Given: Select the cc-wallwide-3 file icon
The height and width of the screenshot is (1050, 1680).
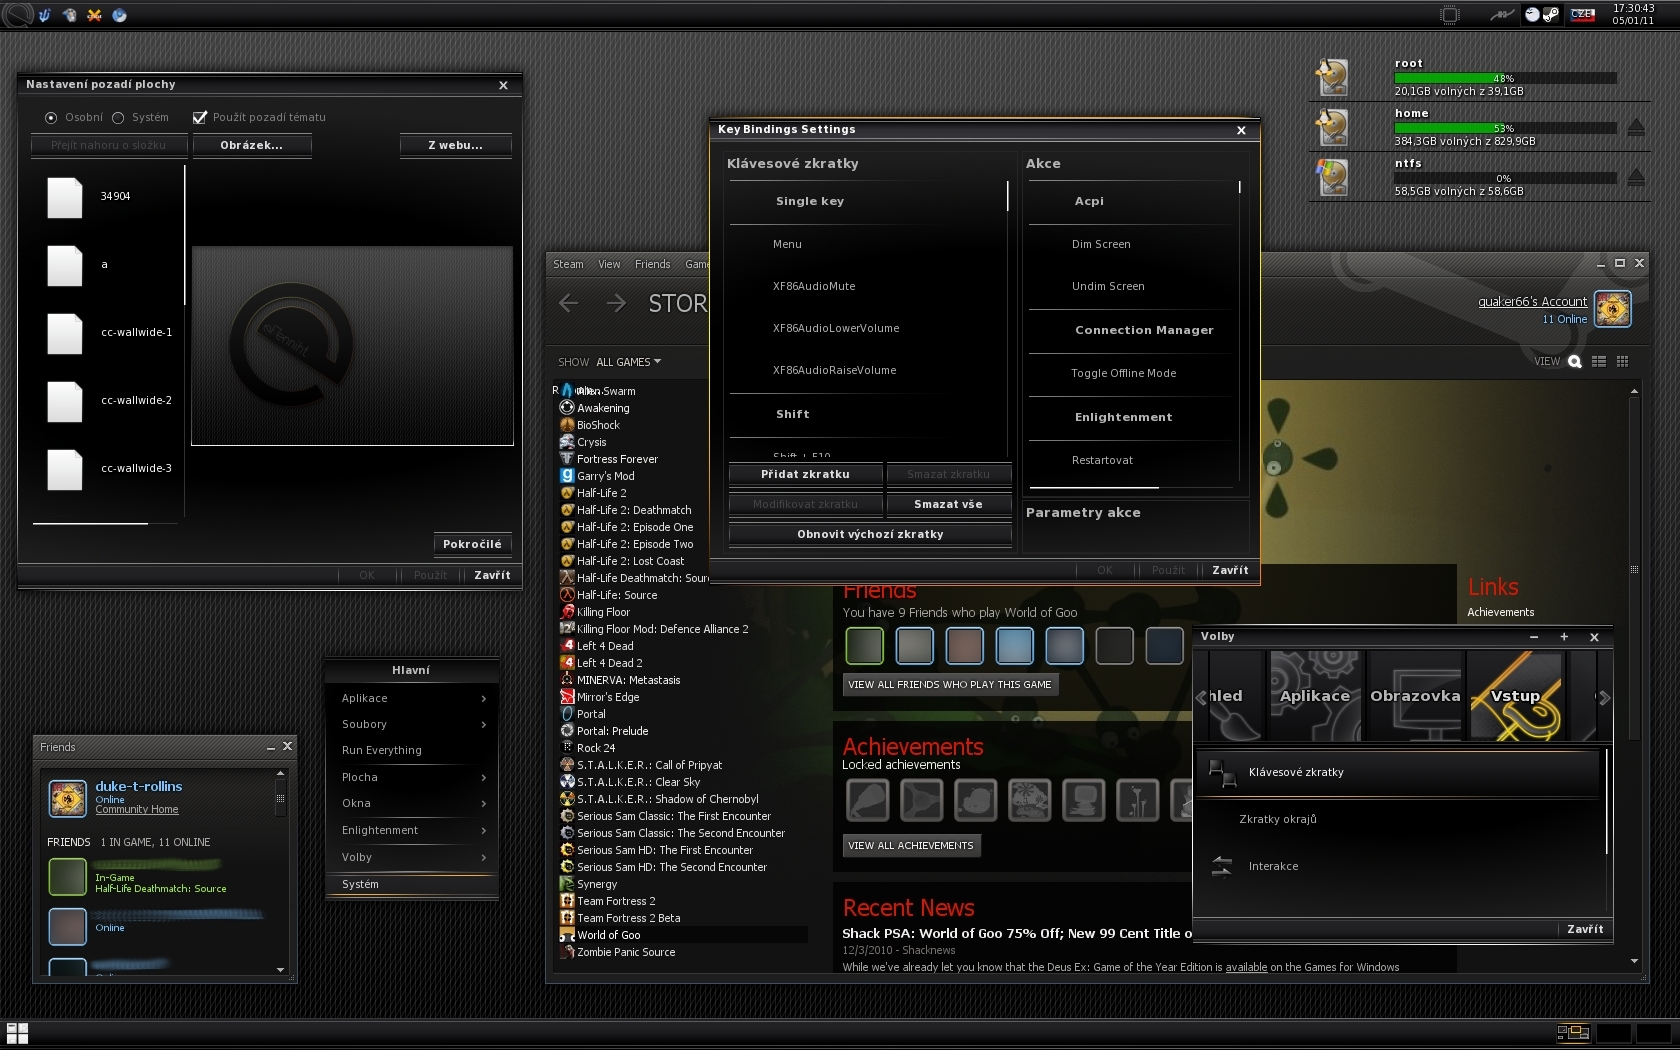Looking at the screenshot, I should click(65, 469).
